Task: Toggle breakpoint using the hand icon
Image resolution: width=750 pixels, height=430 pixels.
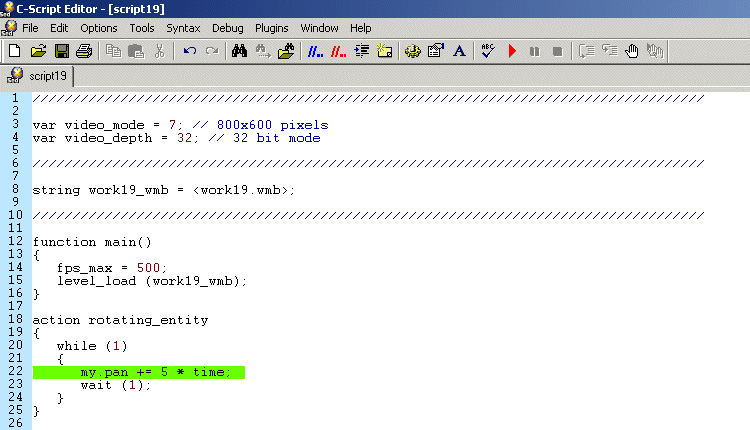Action: (632, 50)
